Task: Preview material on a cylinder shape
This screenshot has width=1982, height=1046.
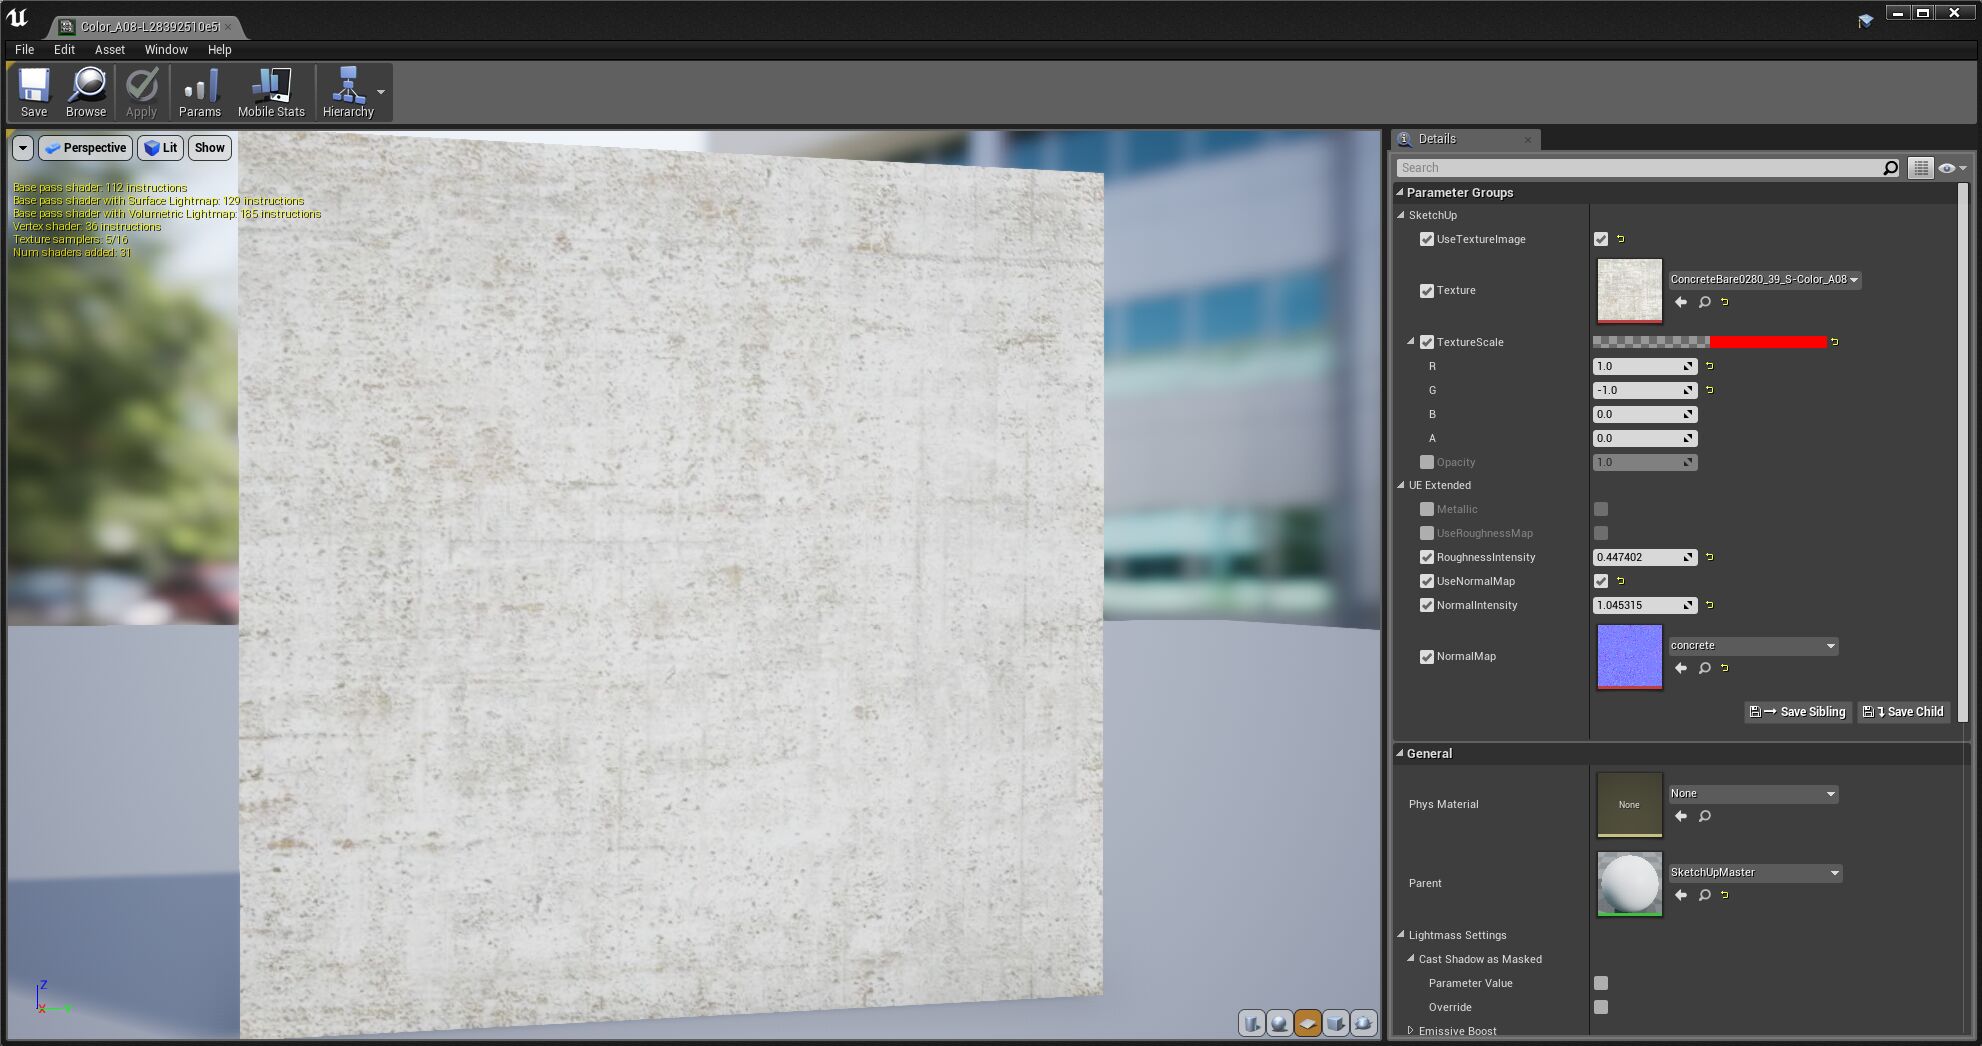Action: pyautogui.click(x=1251, y=1023)
